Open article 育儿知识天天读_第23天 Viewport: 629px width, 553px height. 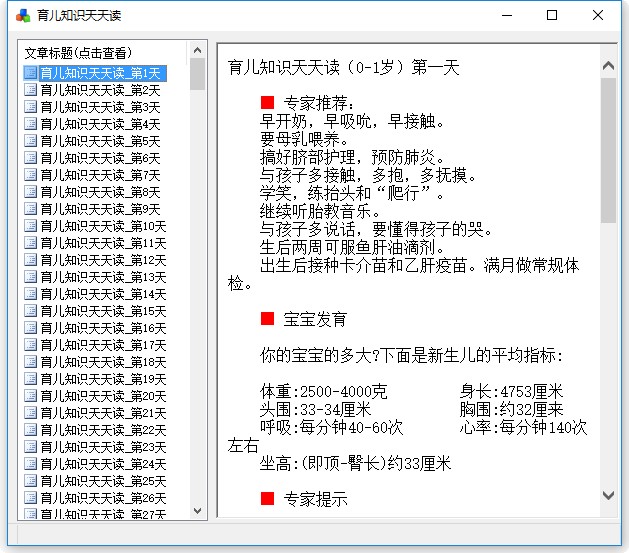[x=103, y=447]
